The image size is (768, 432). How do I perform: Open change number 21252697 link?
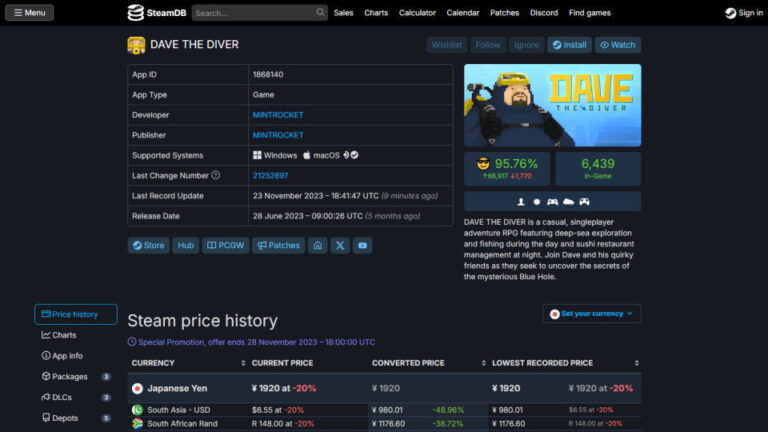[x=270, y=175]
